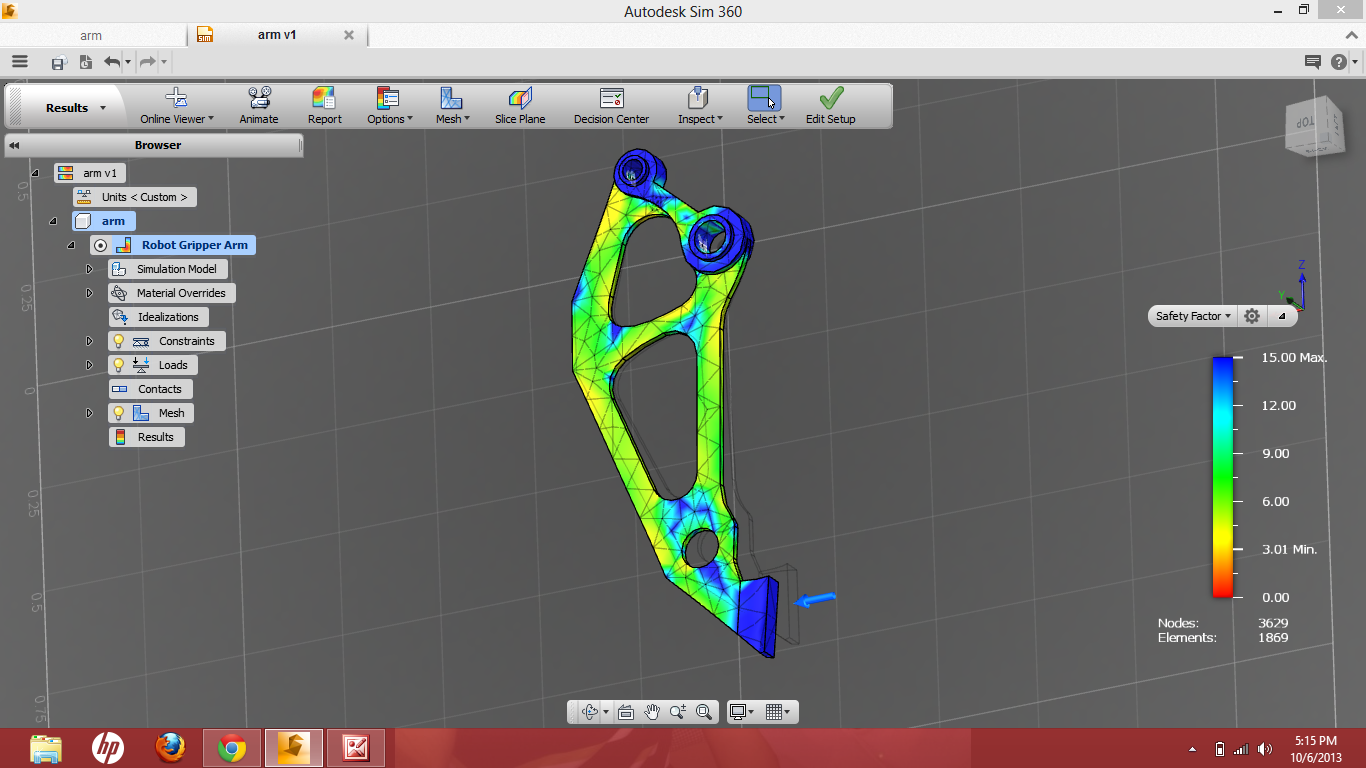Image resolution: width=1366 pixels, height=768 pixels.
Task: Activate the Slice Plane tool
Action: [520, 106]
